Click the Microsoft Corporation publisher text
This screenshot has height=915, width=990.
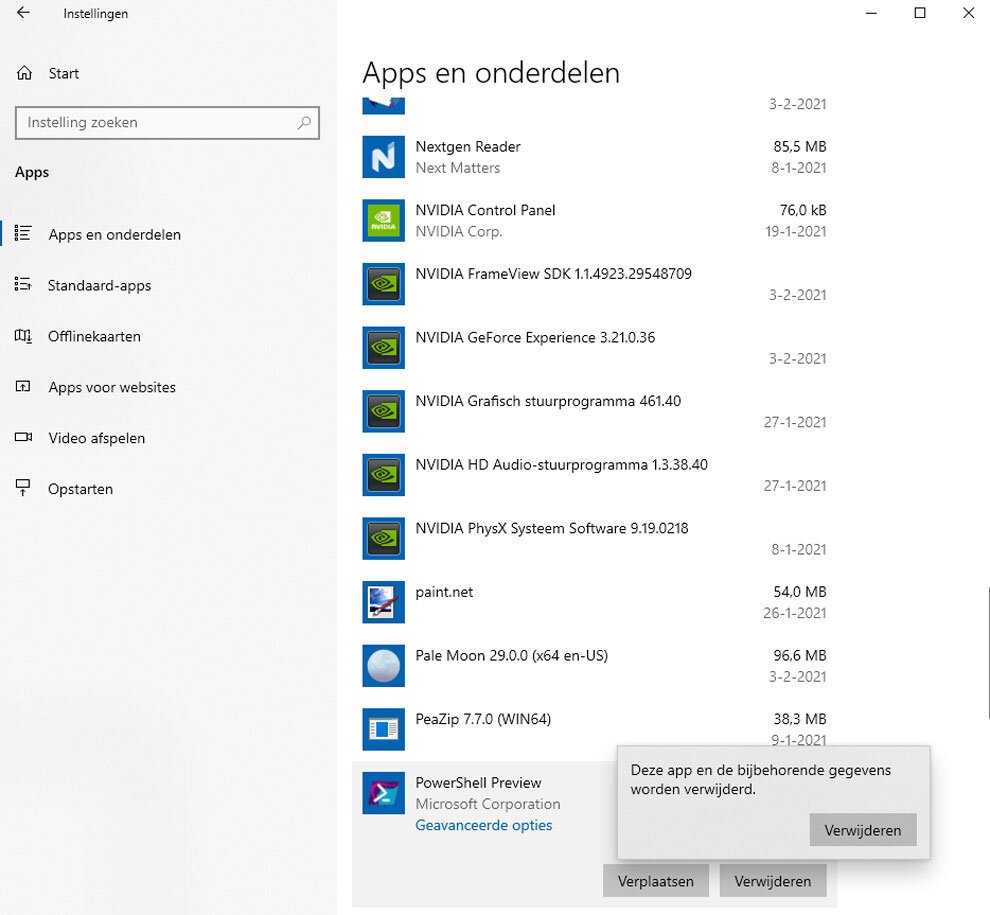pyautogui.click(x=488, y=804)
